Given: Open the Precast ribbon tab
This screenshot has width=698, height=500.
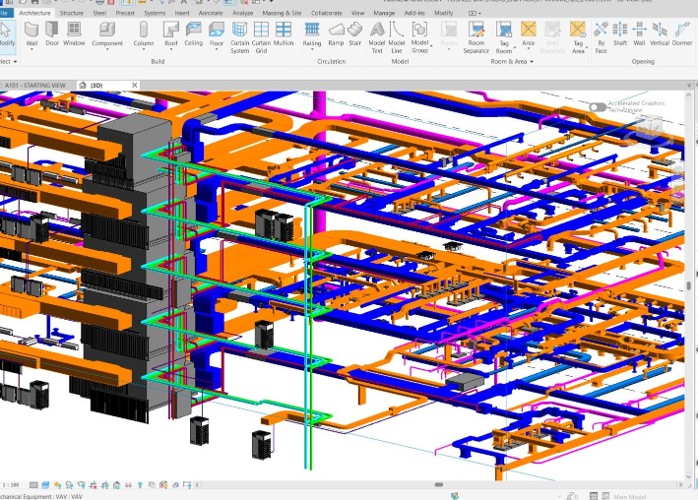Looking at the screenshot, I should 125,13.
